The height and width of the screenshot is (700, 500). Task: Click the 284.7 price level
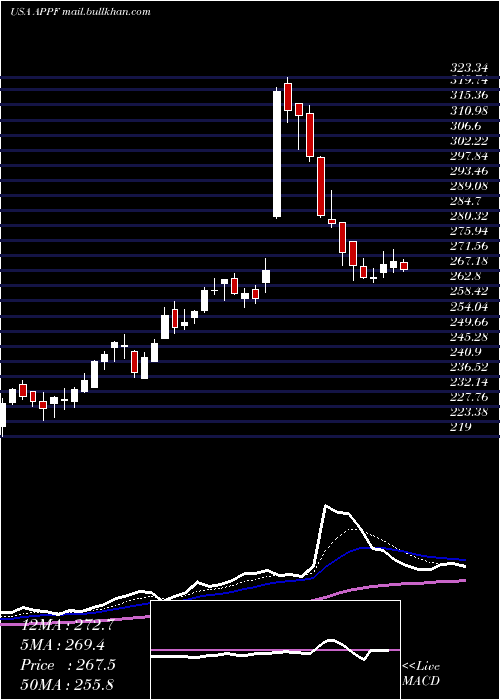click(466, 201)
